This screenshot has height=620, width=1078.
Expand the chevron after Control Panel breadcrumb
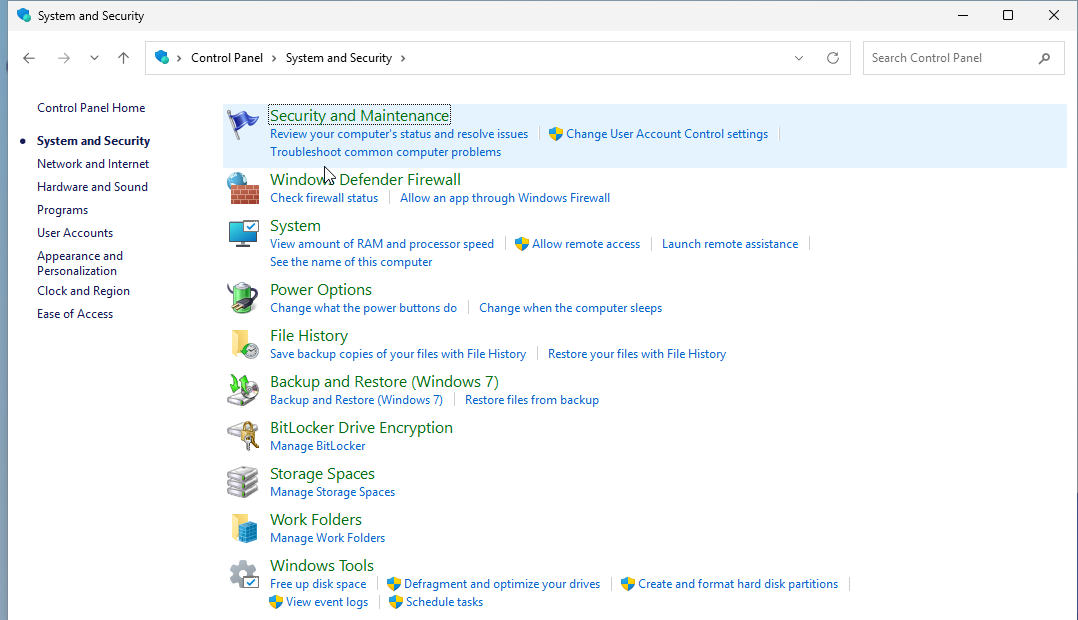click(274, 58)
